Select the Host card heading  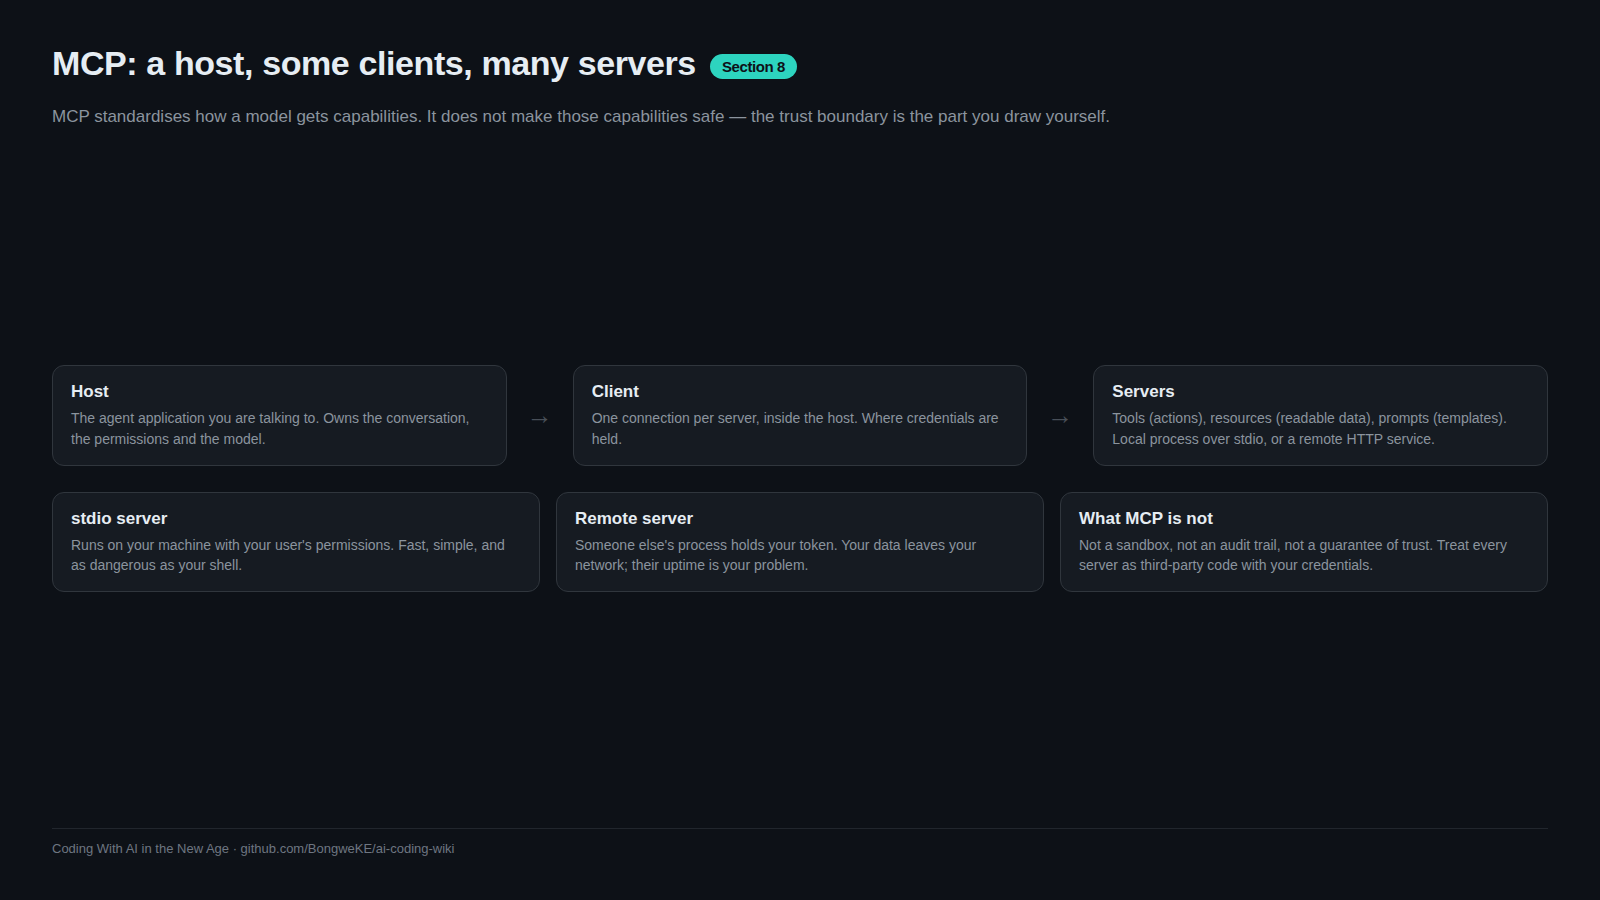(90, 391)
